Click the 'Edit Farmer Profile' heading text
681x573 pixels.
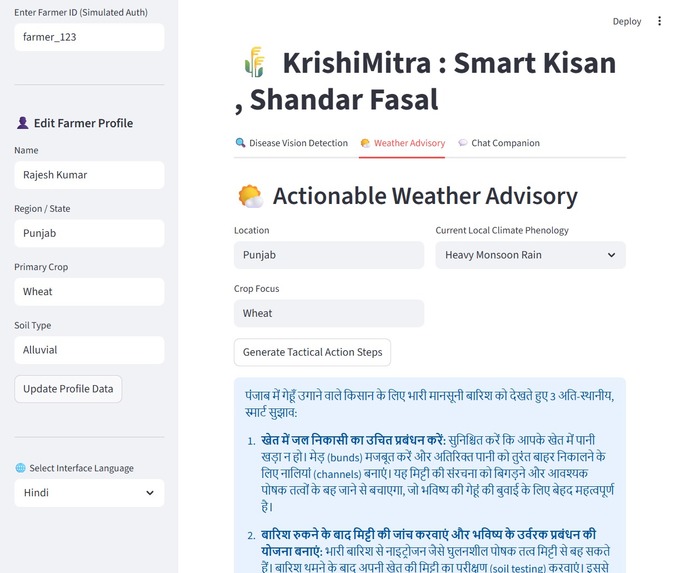point(83,123)
